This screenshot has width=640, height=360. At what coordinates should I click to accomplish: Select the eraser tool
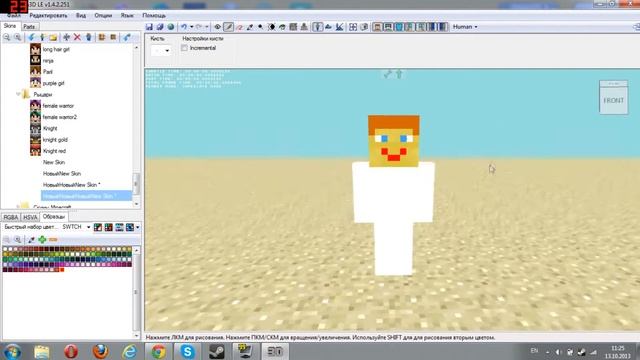(x=239, y=27)
